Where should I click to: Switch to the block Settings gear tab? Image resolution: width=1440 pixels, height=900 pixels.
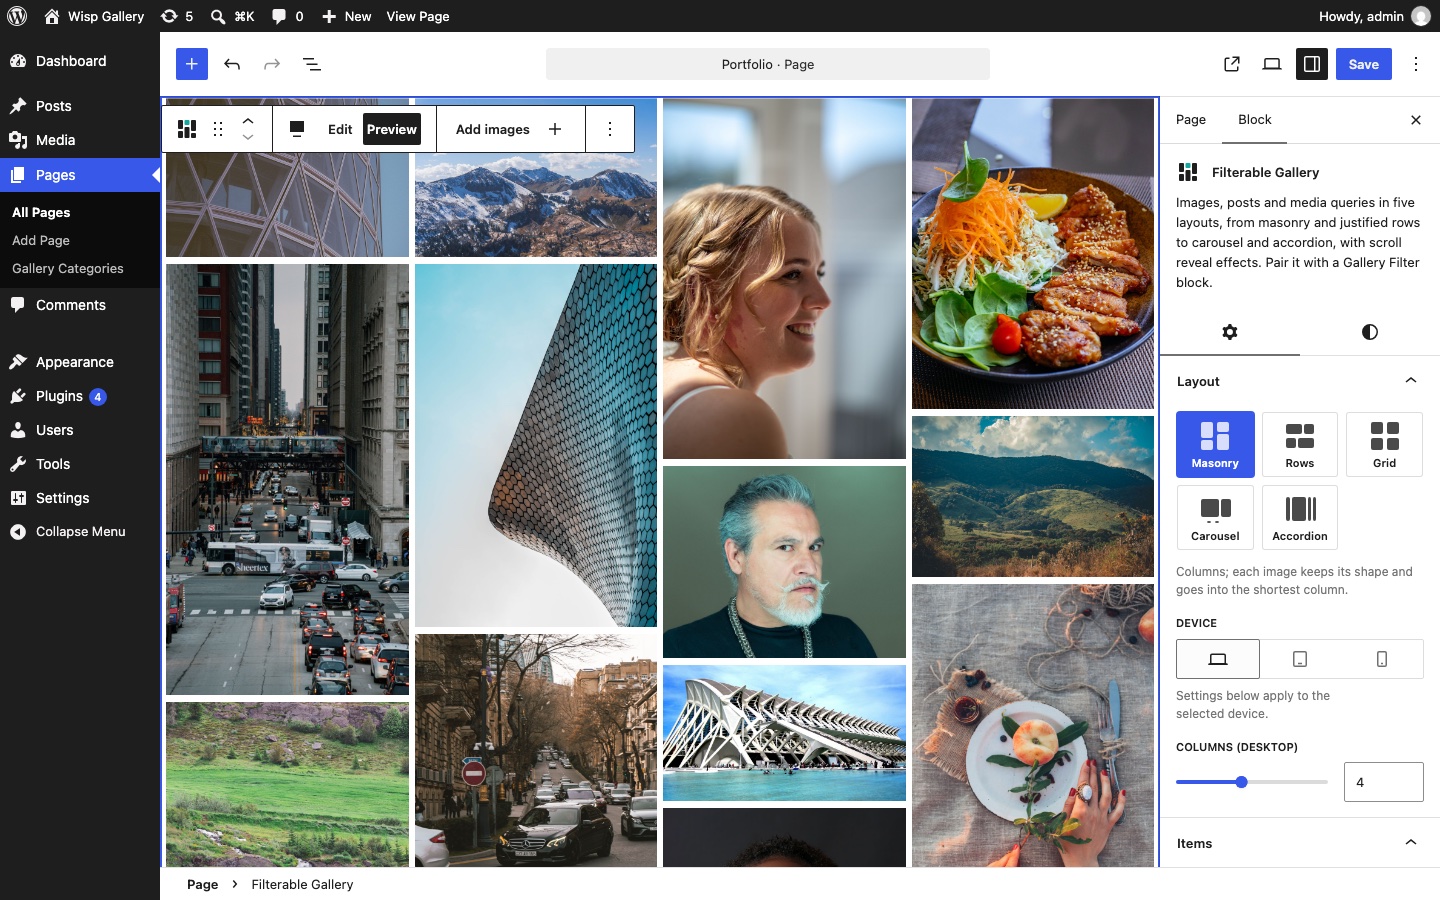1230,332
